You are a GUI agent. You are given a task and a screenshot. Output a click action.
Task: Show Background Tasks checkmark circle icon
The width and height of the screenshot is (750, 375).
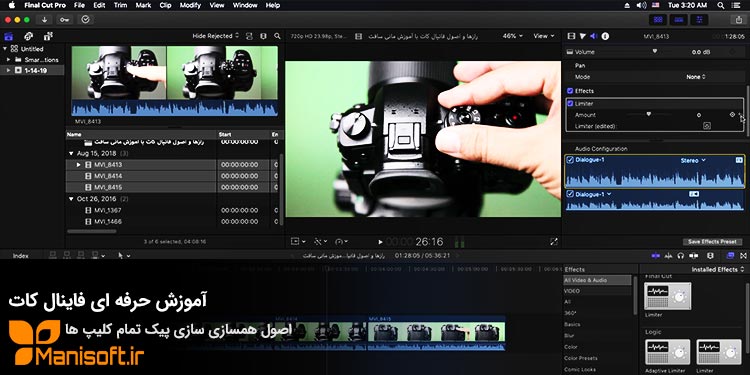(86, 20)
